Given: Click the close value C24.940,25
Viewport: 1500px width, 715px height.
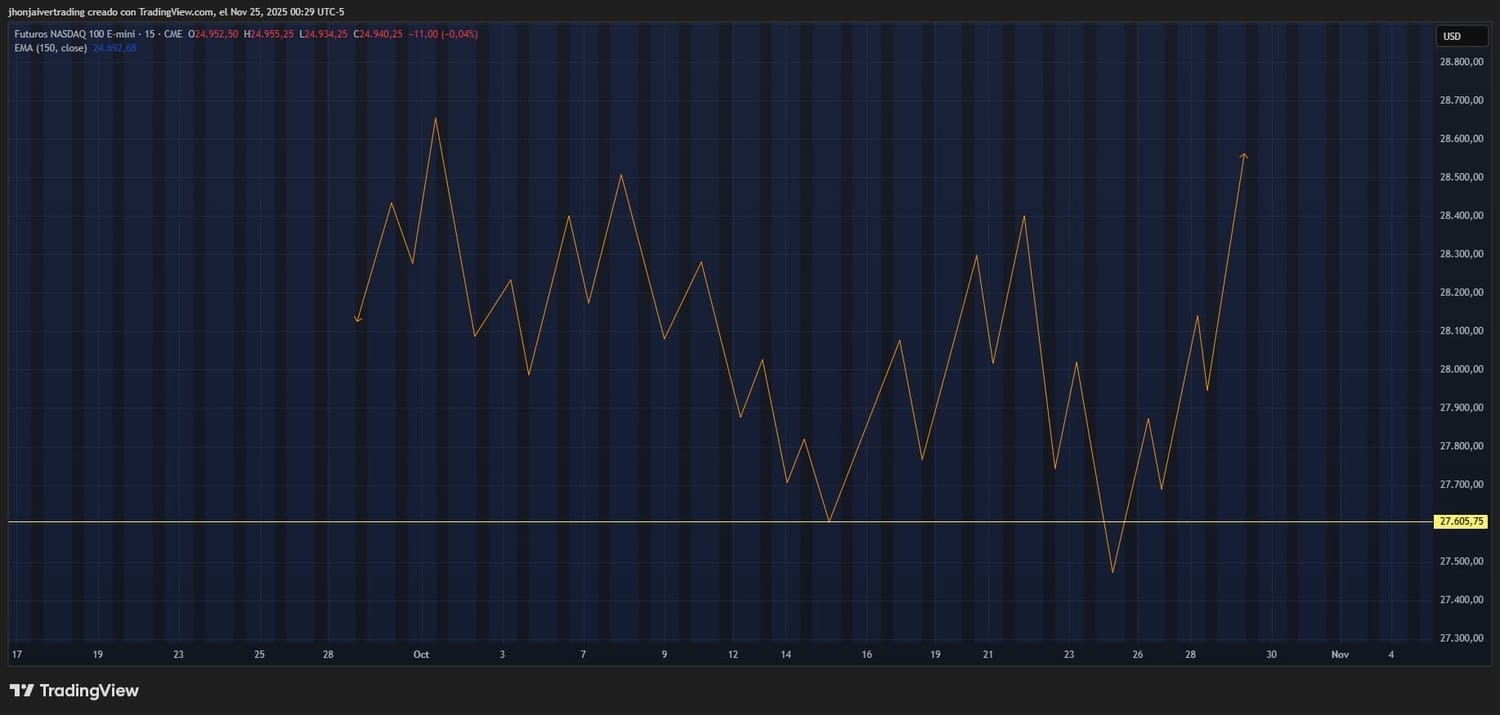Looking at the screenshot, I should tap(378, 34).
